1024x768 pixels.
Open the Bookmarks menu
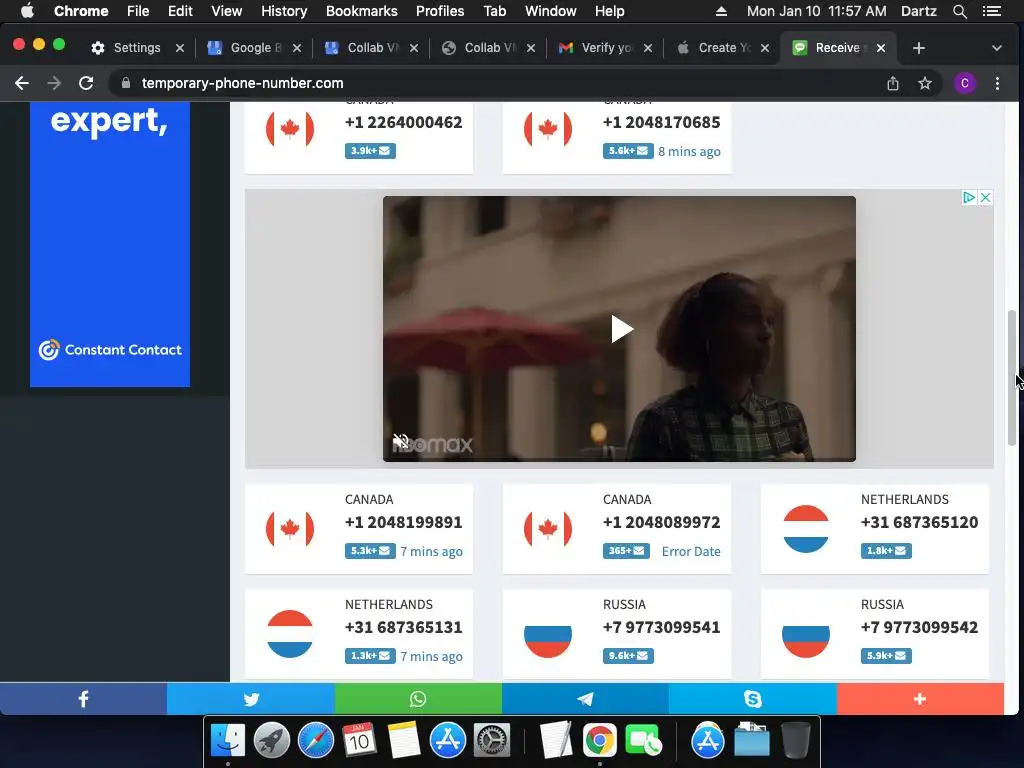(x=362, y=11)
